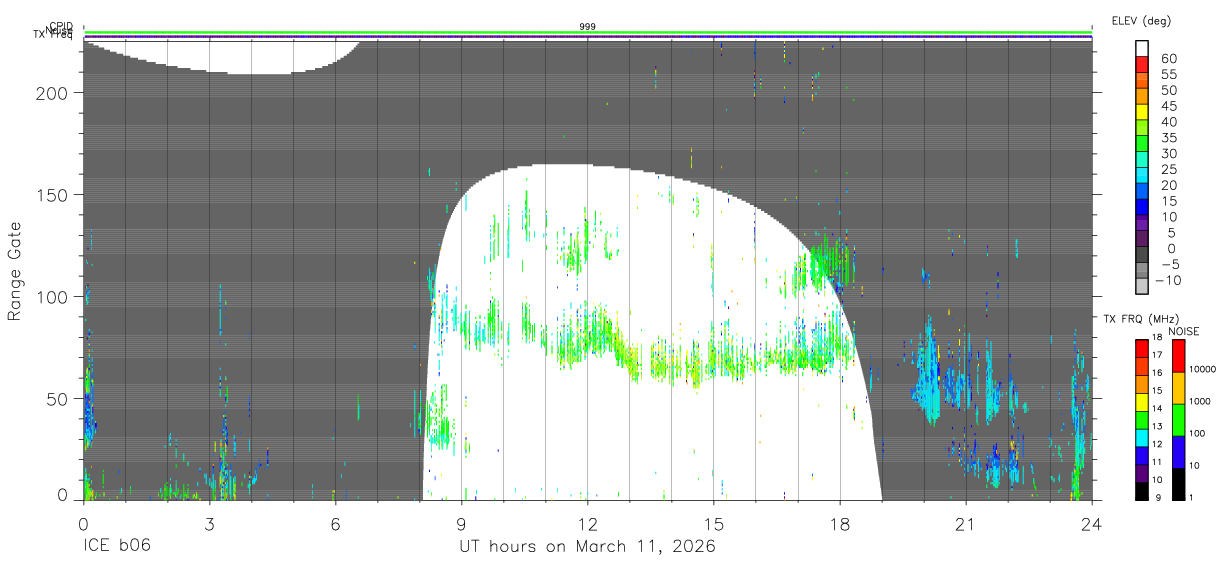Click the 'Range Gate' y-axis label
The image size is (1228, 567).
tap(15, 272)
